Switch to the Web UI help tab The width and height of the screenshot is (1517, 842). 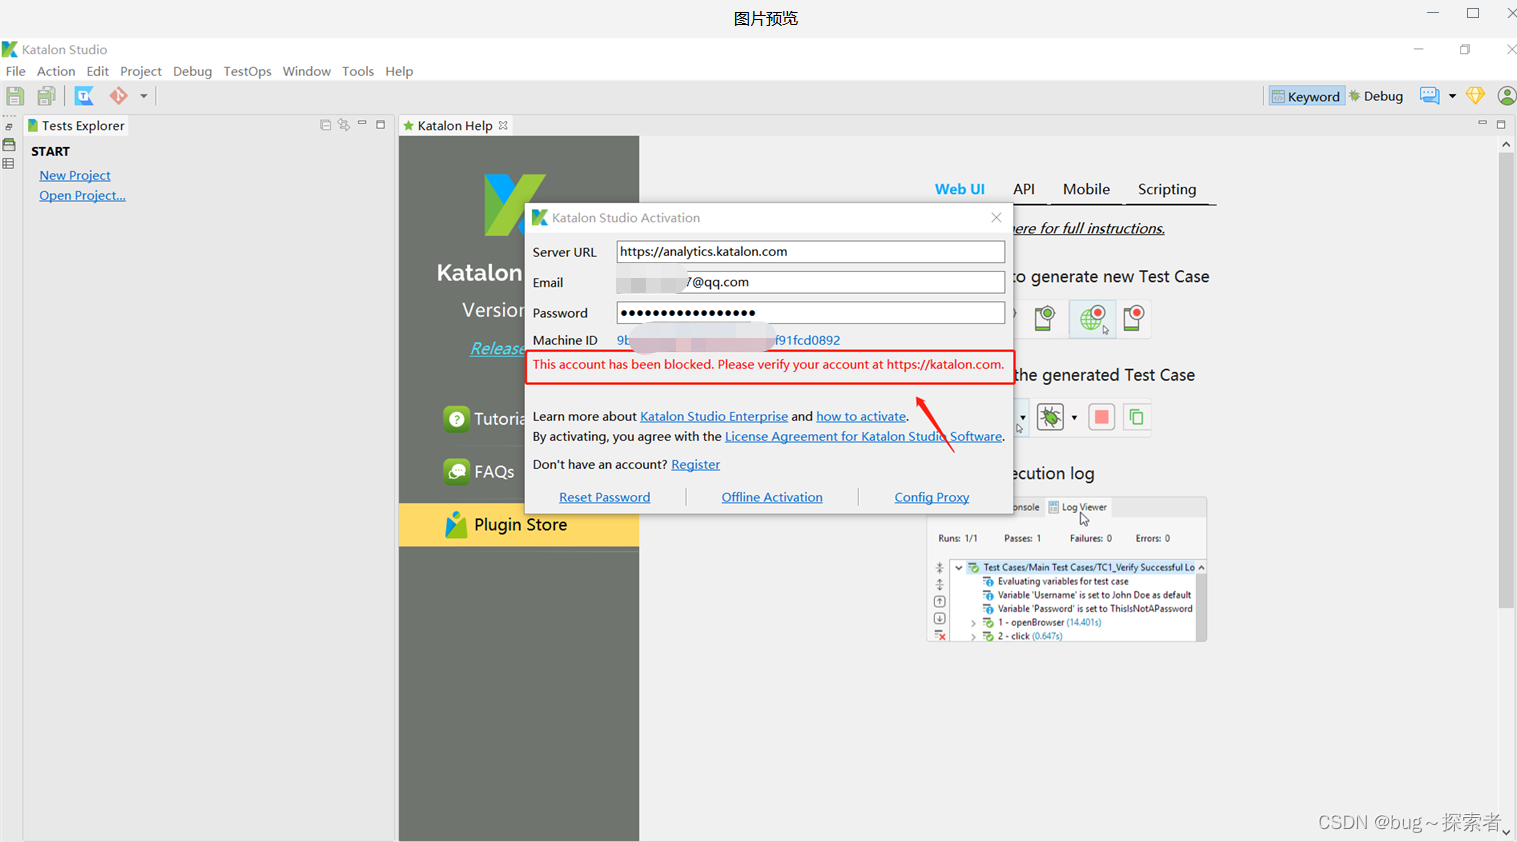click(x=960, y=189)
